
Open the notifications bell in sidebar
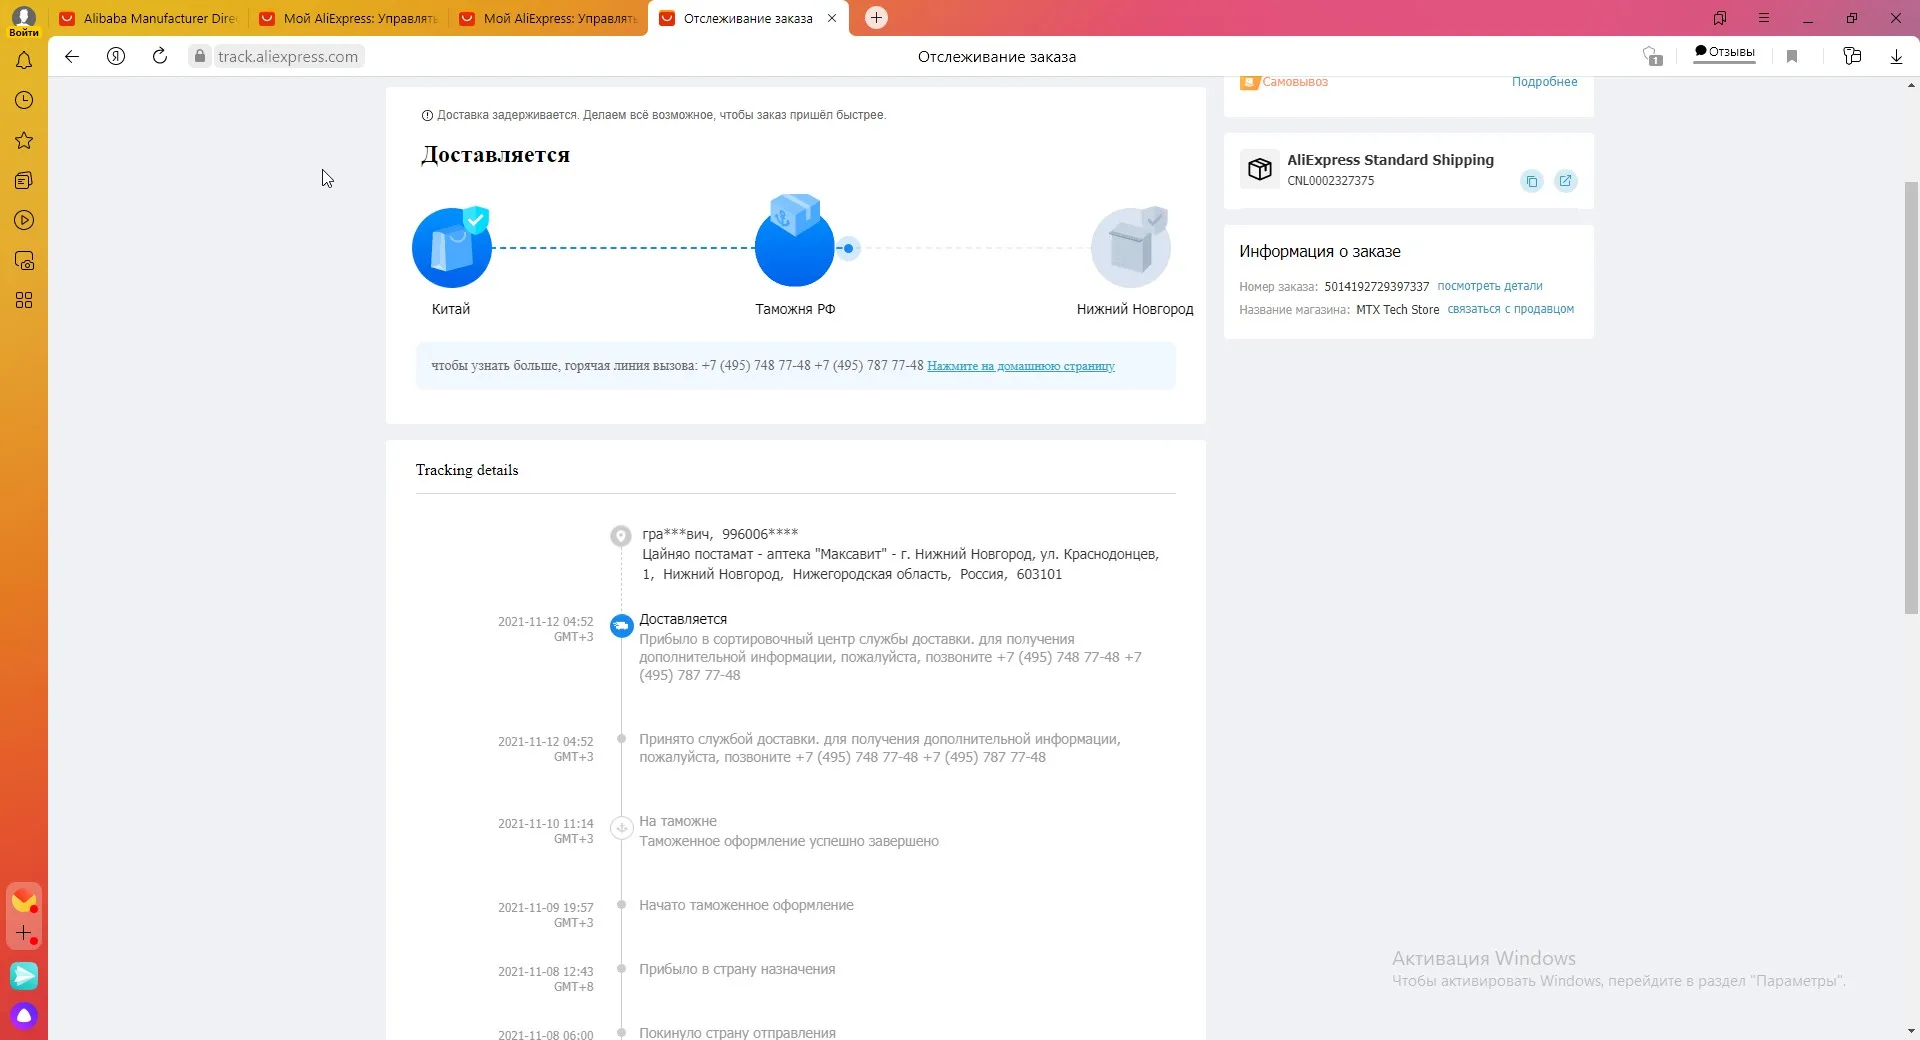(x=24, y=61)
